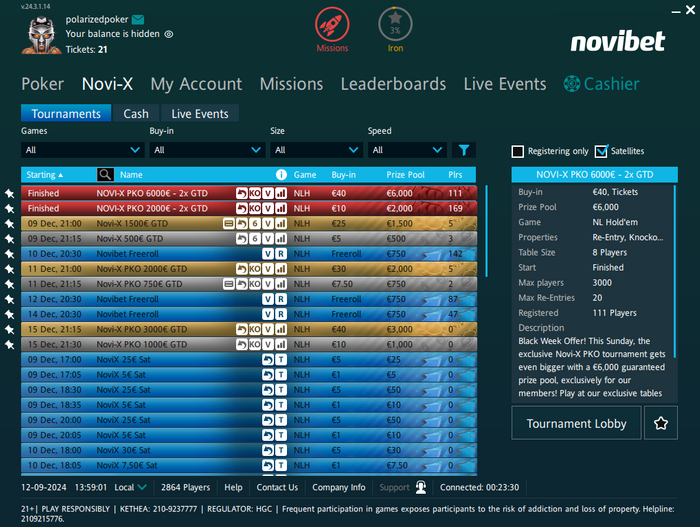
Task: Sort by the Plrs column header
Action: [455, 175]
